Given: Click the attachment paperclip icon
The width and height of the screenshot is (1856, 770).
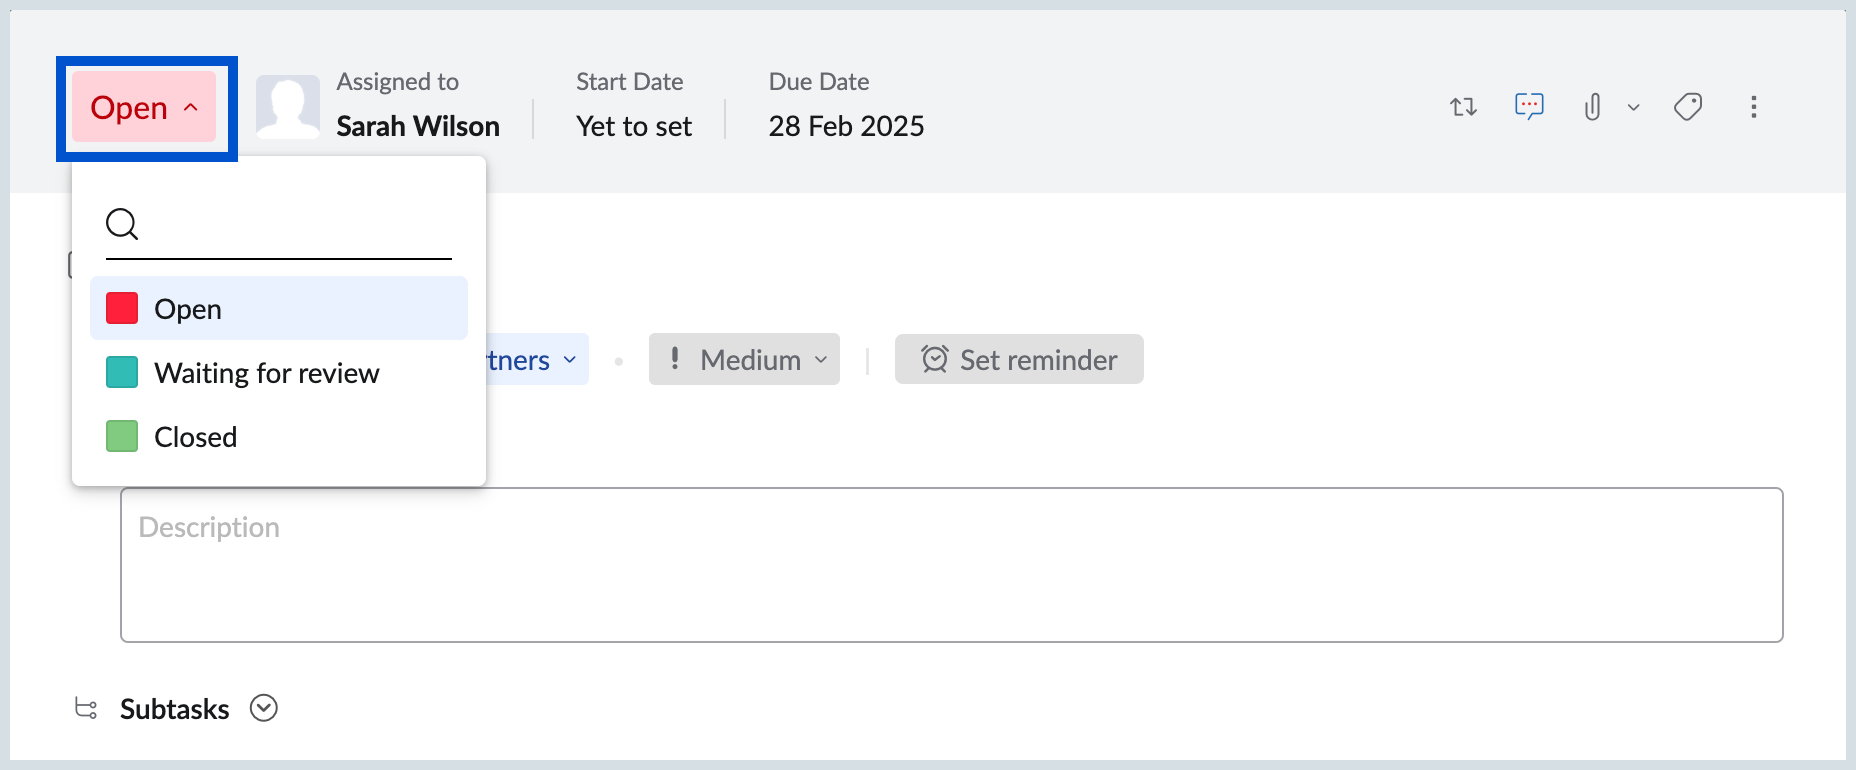Looking at the screenshot, I should coord(1592,106).
